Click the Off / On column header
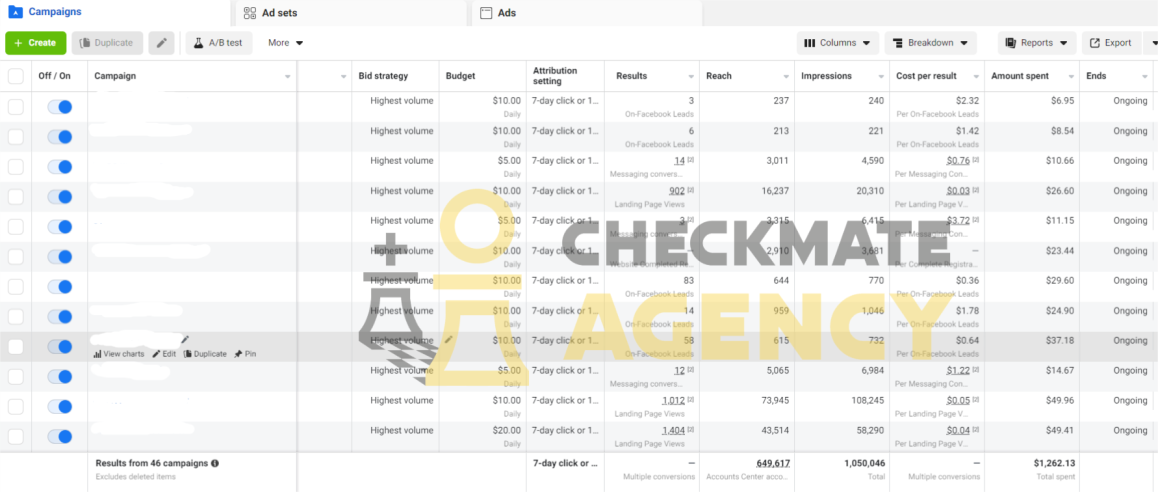This screenshot has width=1158, height=492. (x=55, y=76)
